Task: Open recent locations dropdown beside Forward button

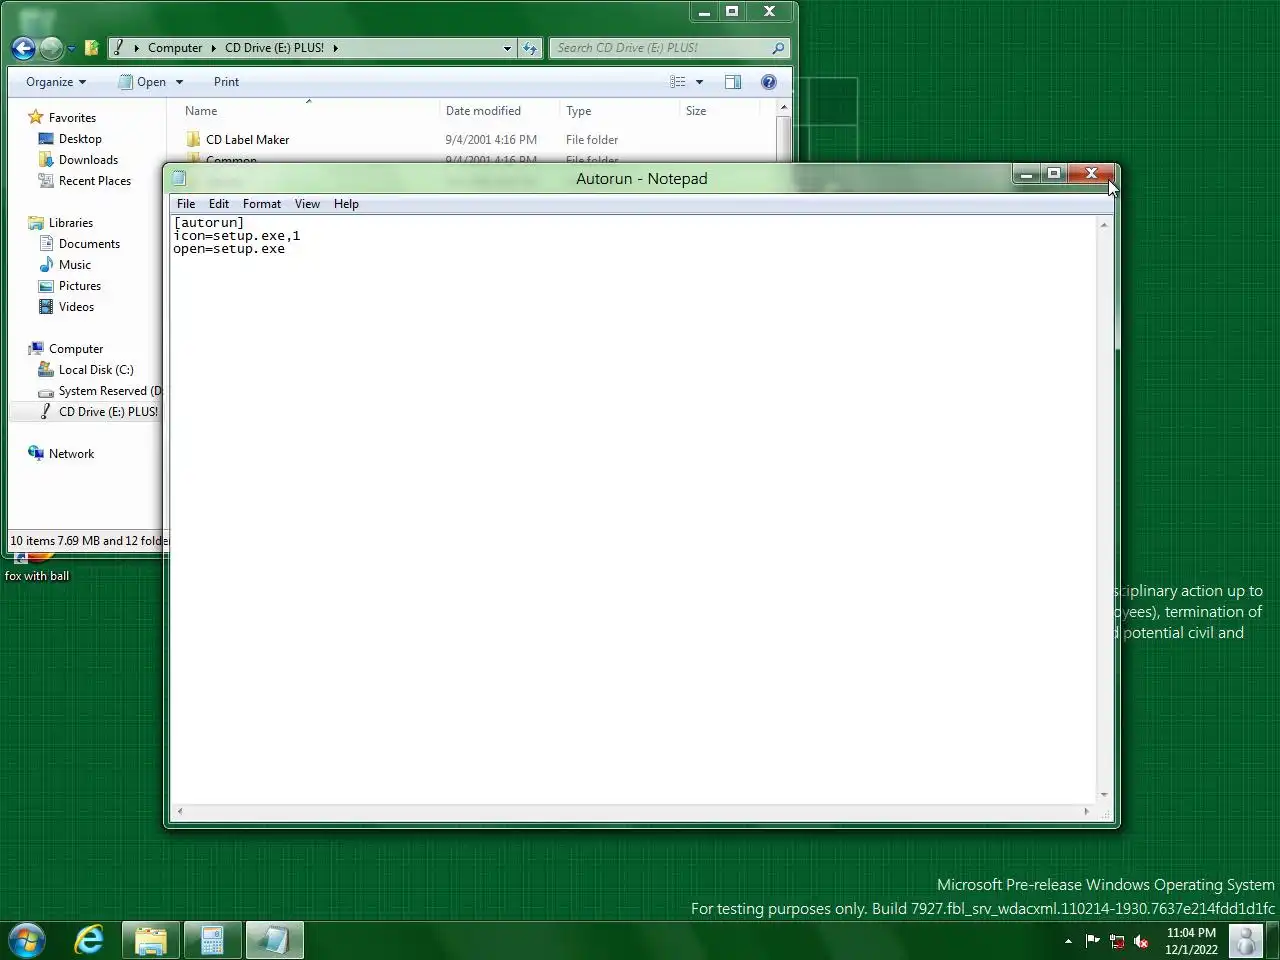Action: [x=71, y=49]
